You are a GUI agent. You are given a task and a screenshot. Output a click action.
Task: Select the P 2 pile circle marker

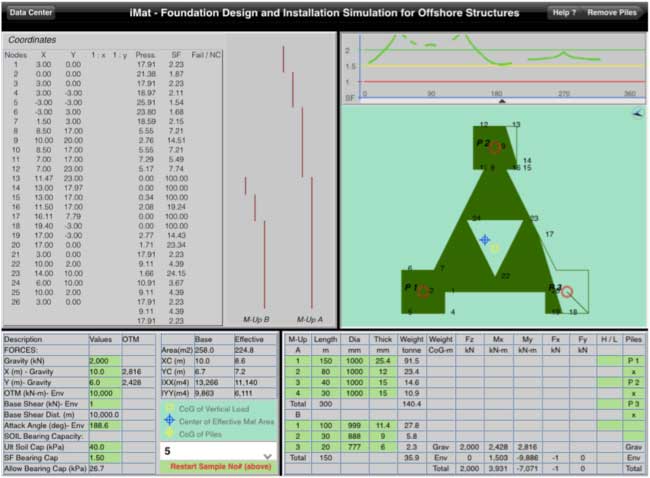495,147
